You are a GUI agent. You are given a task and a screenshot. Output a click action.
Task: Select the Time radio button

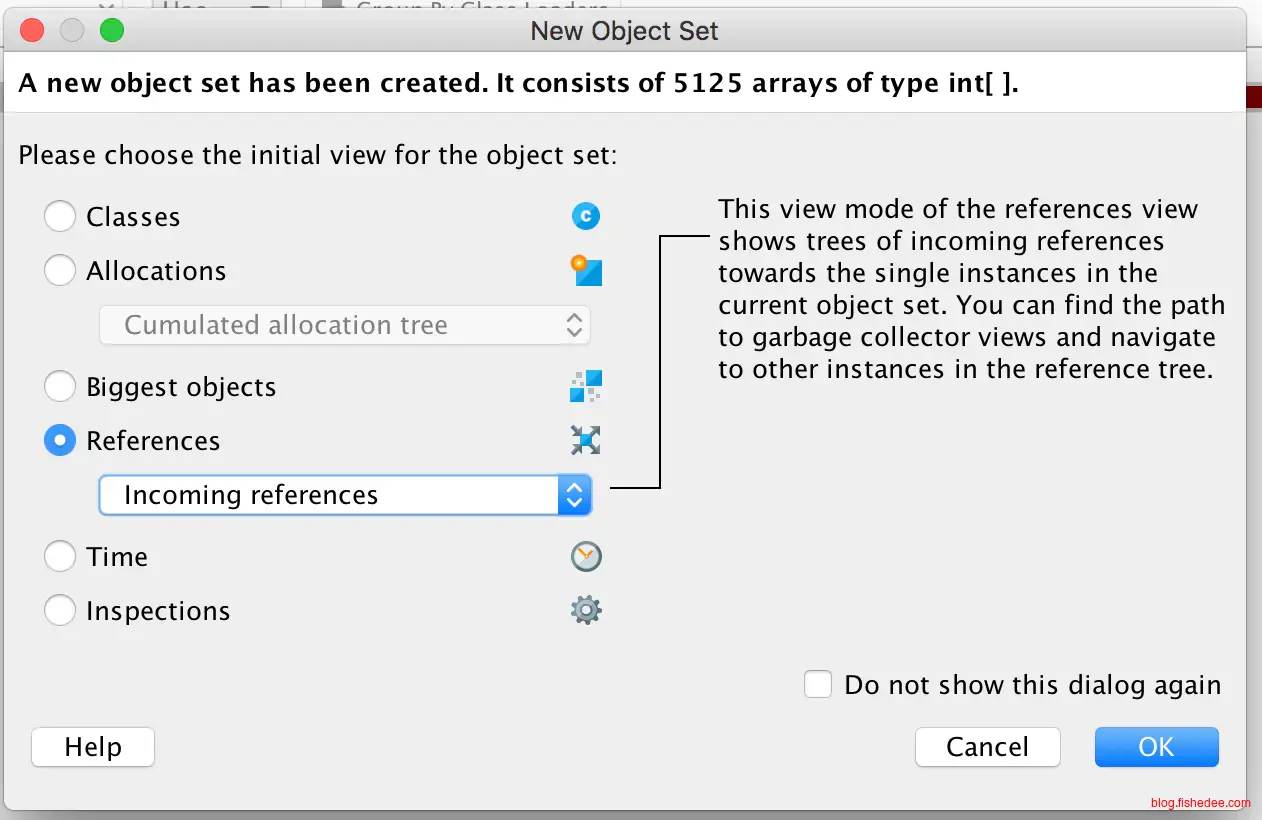point(60,557)
